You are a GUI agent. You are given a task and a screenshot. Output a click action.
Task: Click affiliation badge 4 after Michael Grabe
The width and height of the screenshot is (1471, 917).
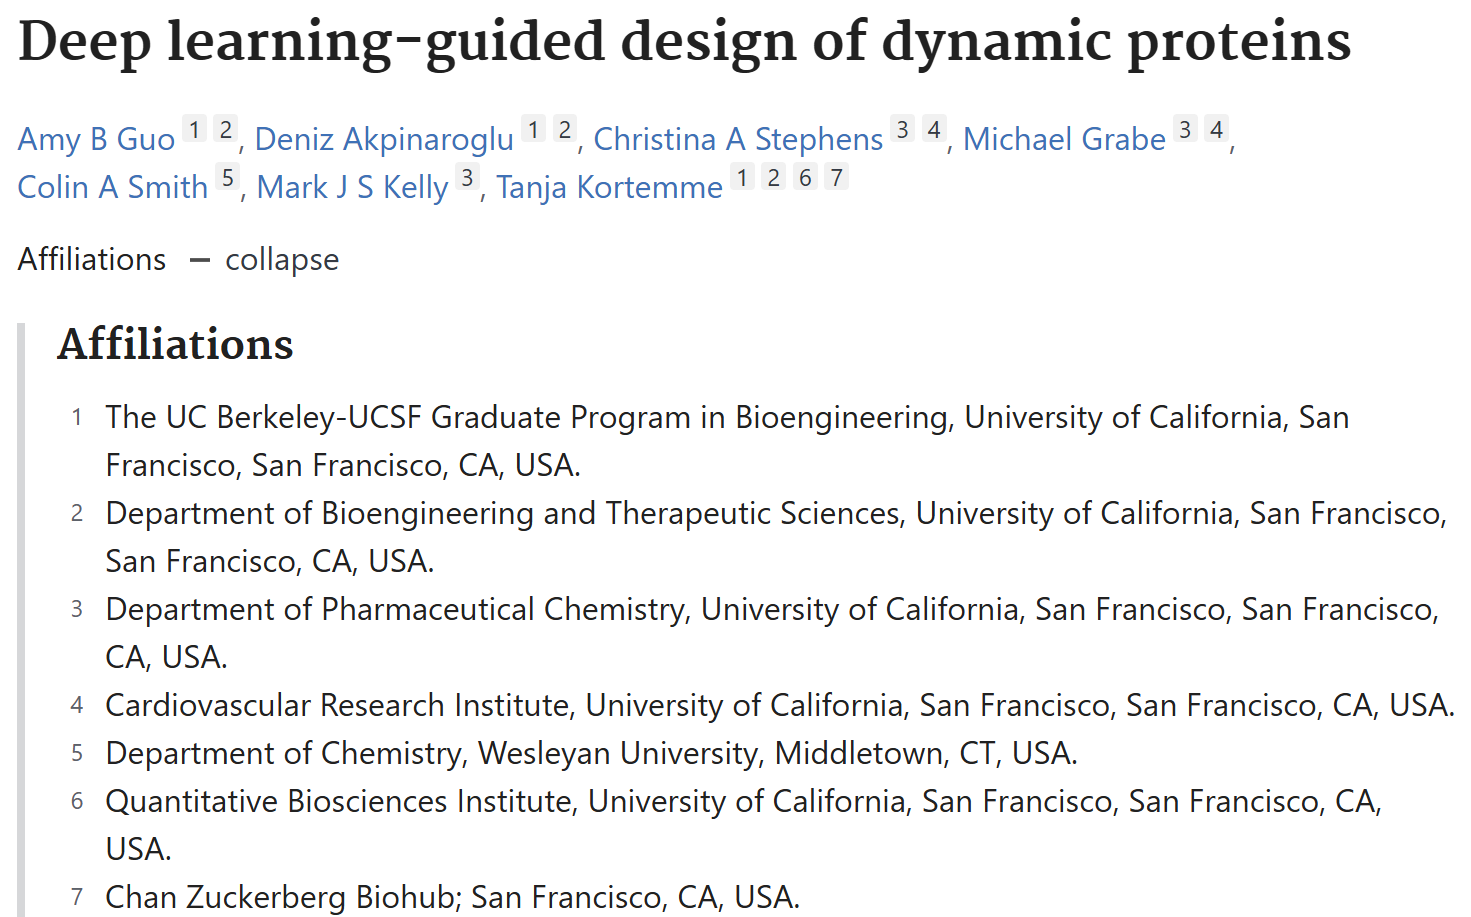(1216, 129)
